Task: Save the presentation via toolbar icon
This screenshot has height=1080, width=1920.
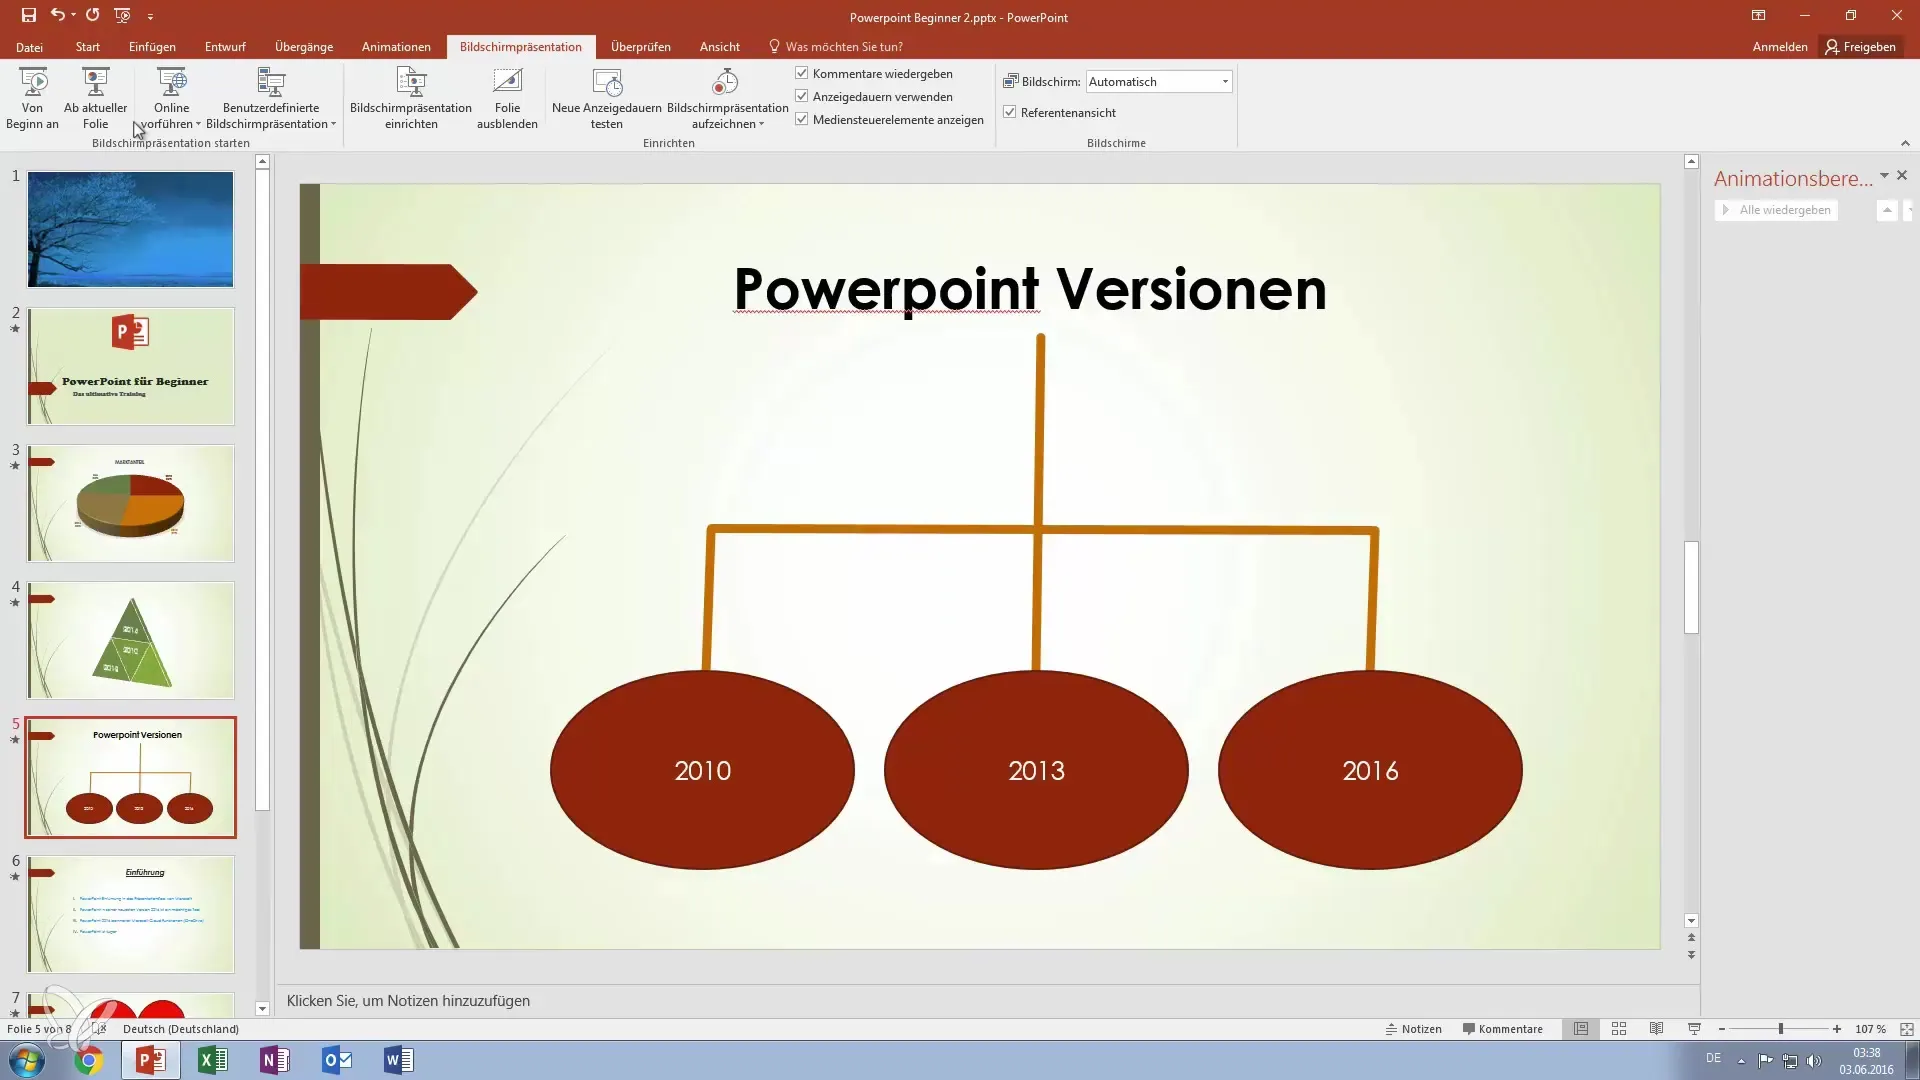Action: click(x=28, y=16)
